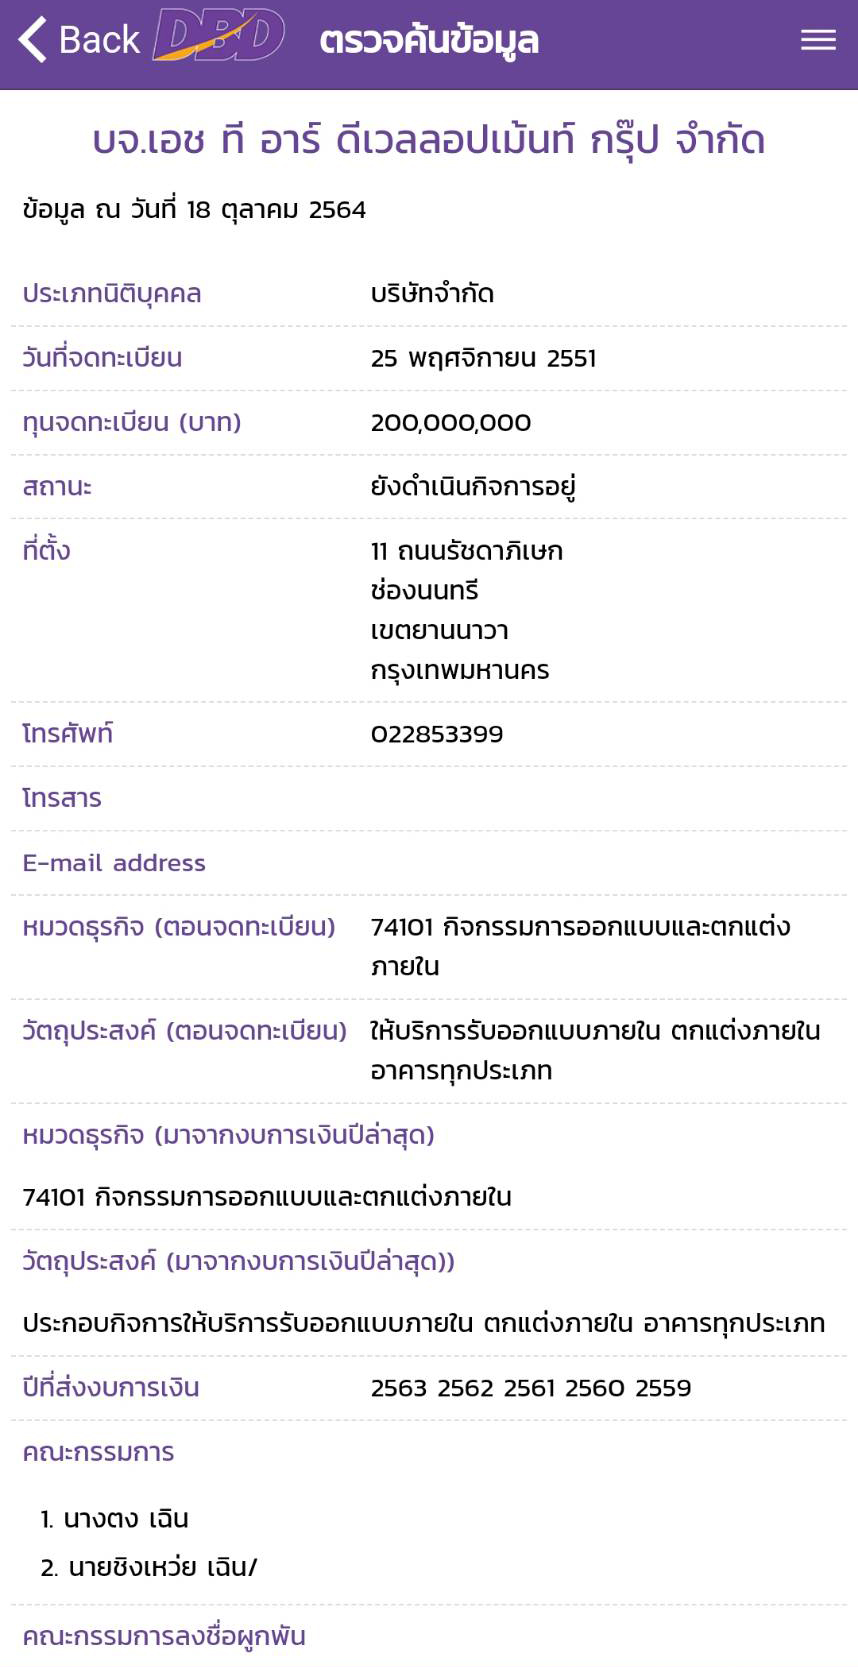The width and height of the screenshot is (858, 1667).
Task: Tap the Back button text
Action: [99, 40]
